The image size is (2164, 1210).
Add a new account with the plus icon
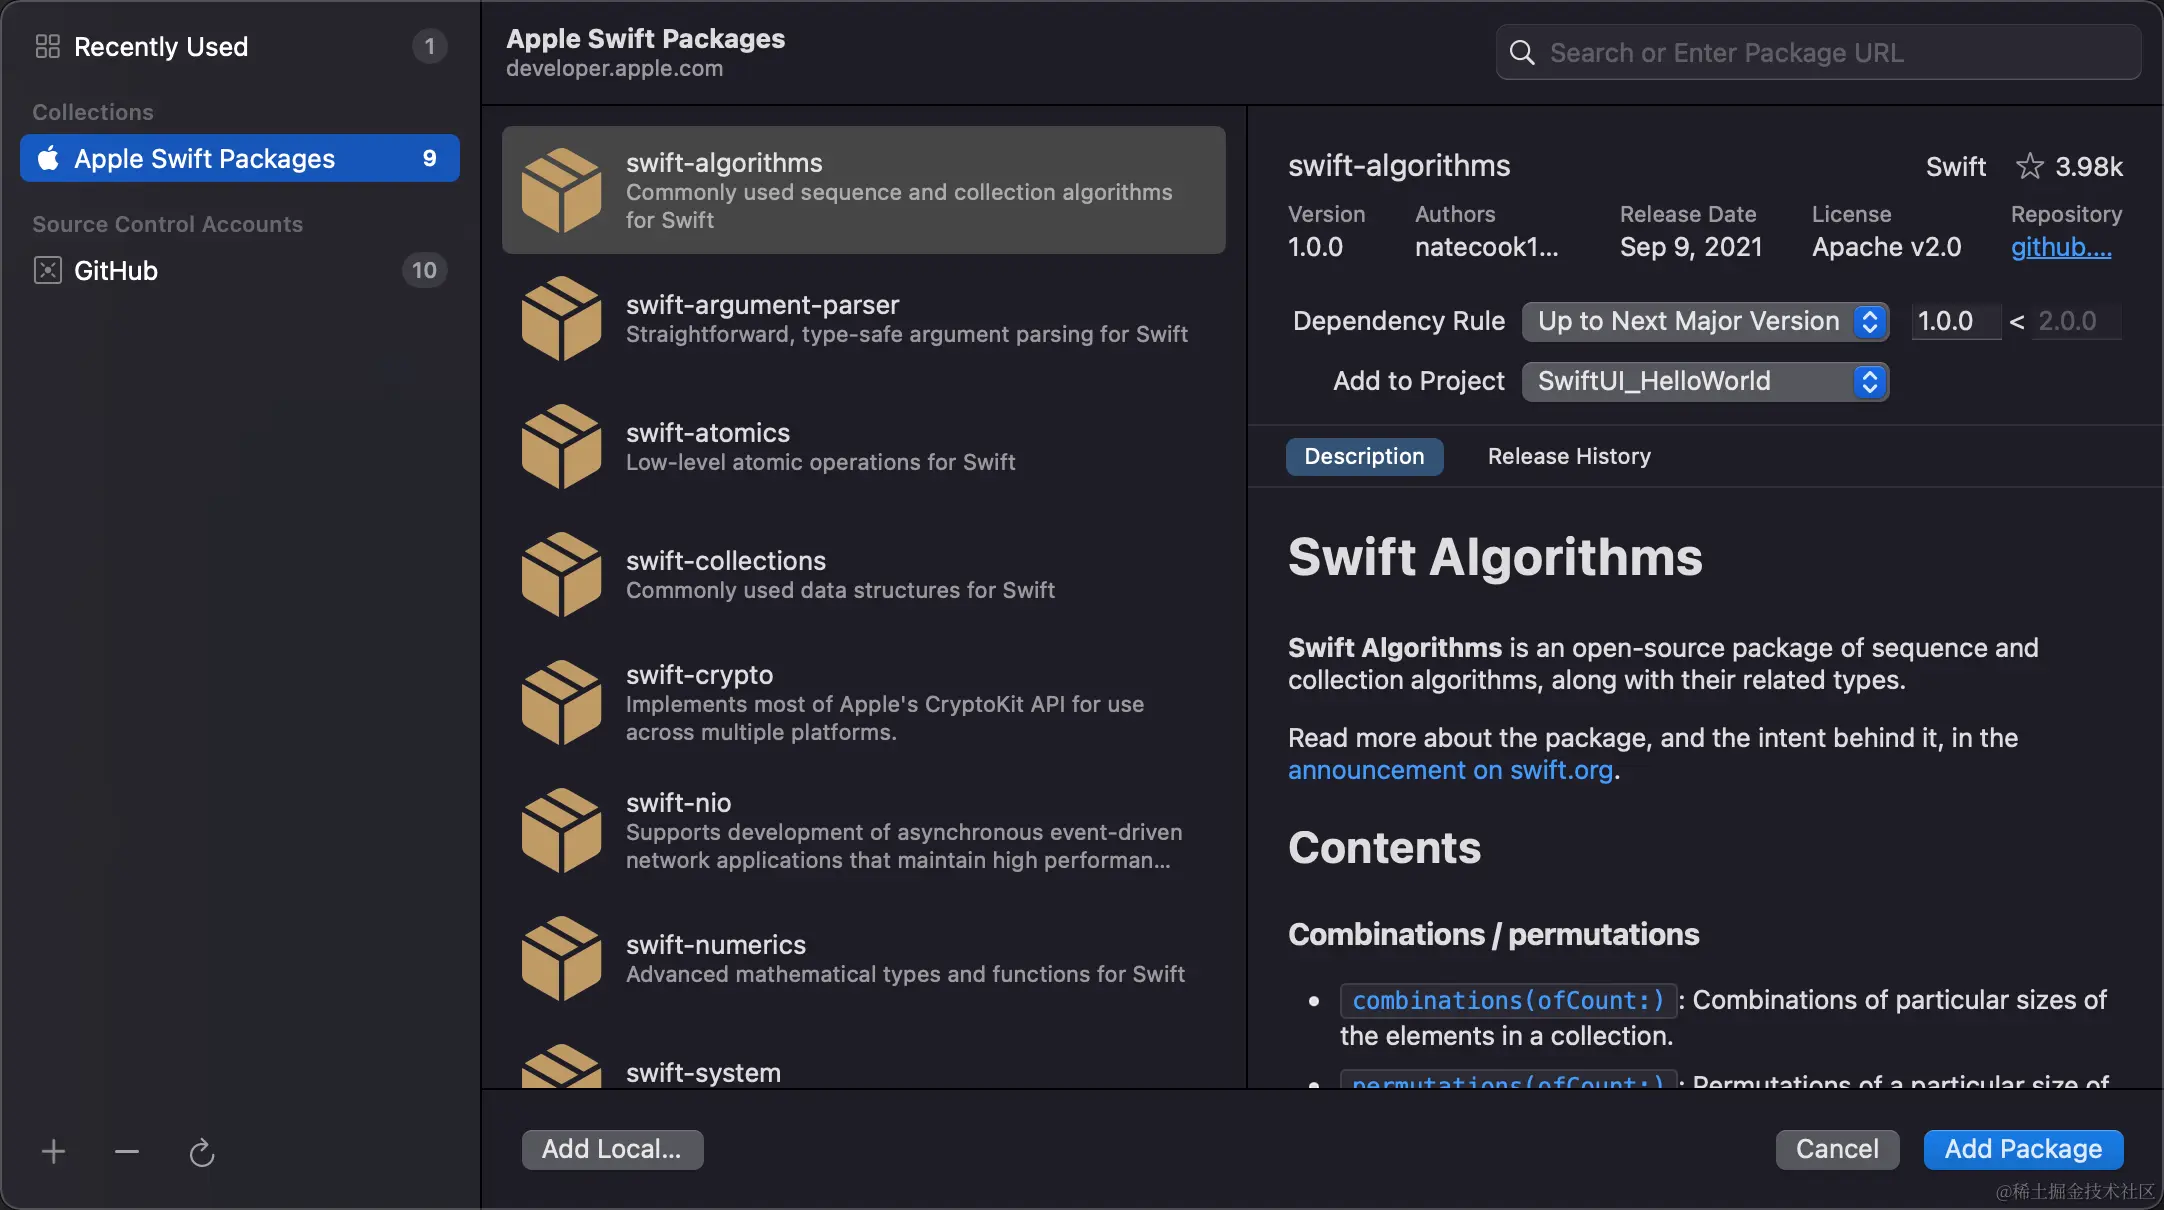(53, 1150)
